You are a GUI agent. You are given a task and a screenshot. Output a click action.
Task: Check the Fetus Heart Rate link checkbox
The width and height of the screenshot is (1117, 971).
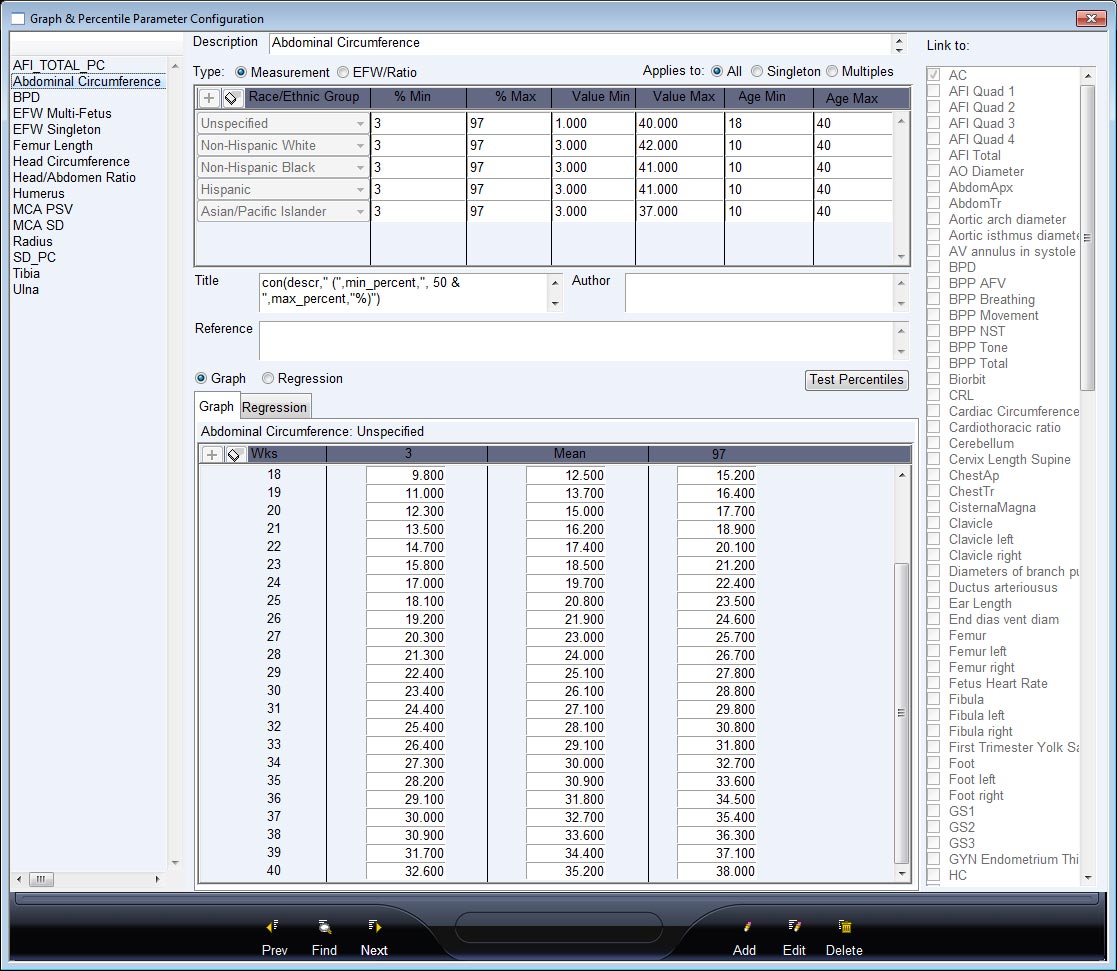[x=933, y=682]
